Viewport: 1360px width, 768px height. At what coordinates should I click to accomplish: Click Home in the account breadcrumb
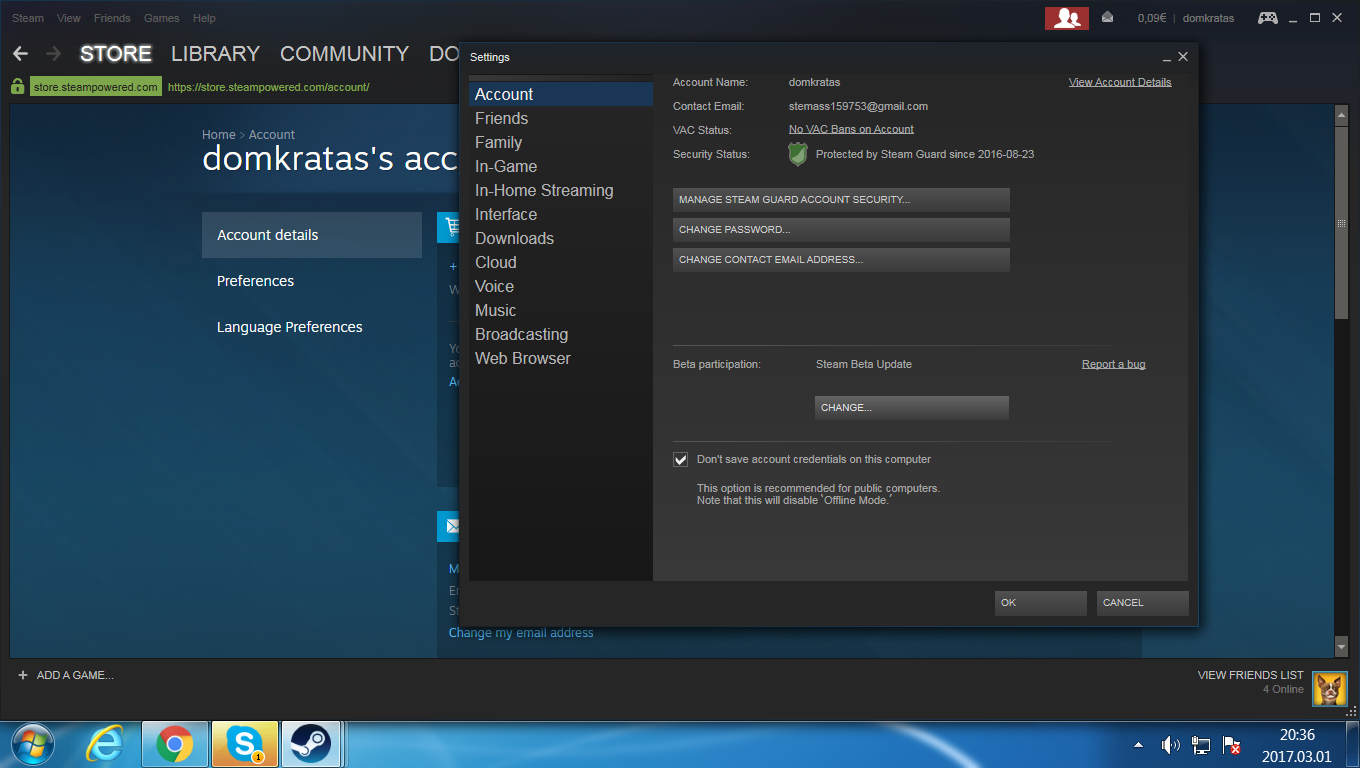(x=218, y=135)
